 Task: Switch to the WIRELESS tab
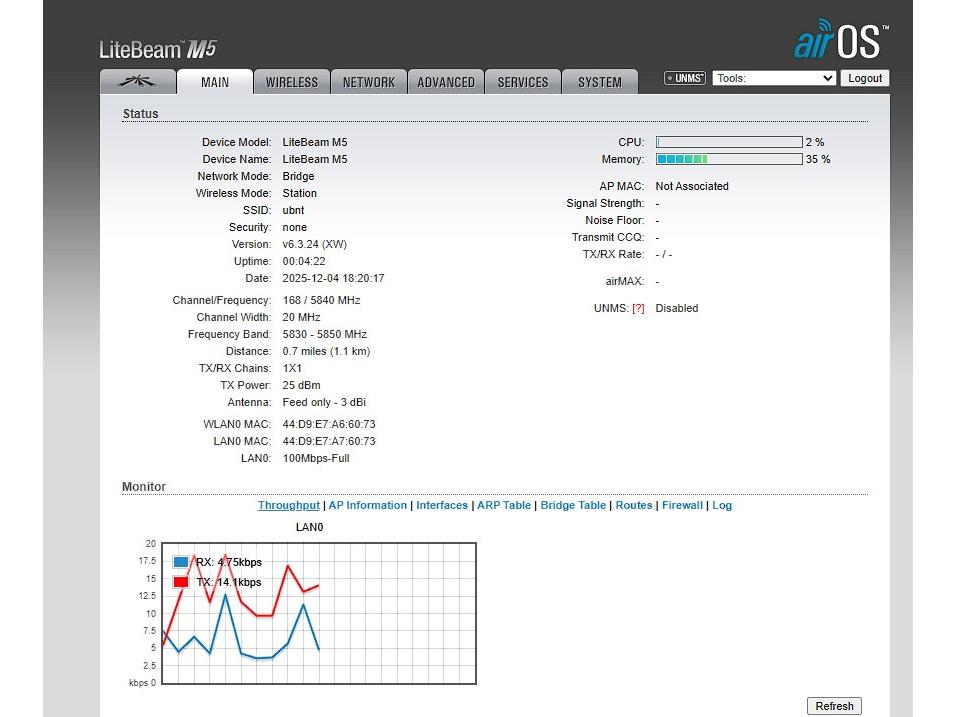pyautogui.click(x=291, y=82)
